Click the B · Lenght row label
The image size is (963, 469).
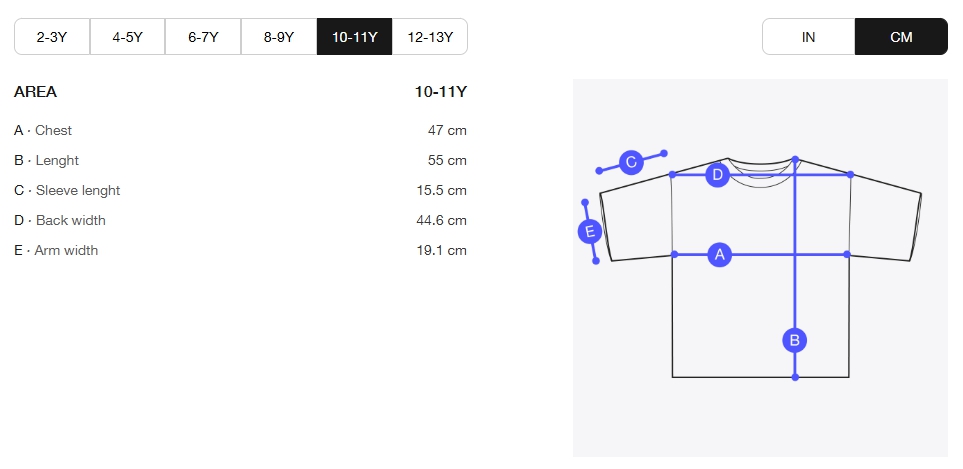click(47, 160)
